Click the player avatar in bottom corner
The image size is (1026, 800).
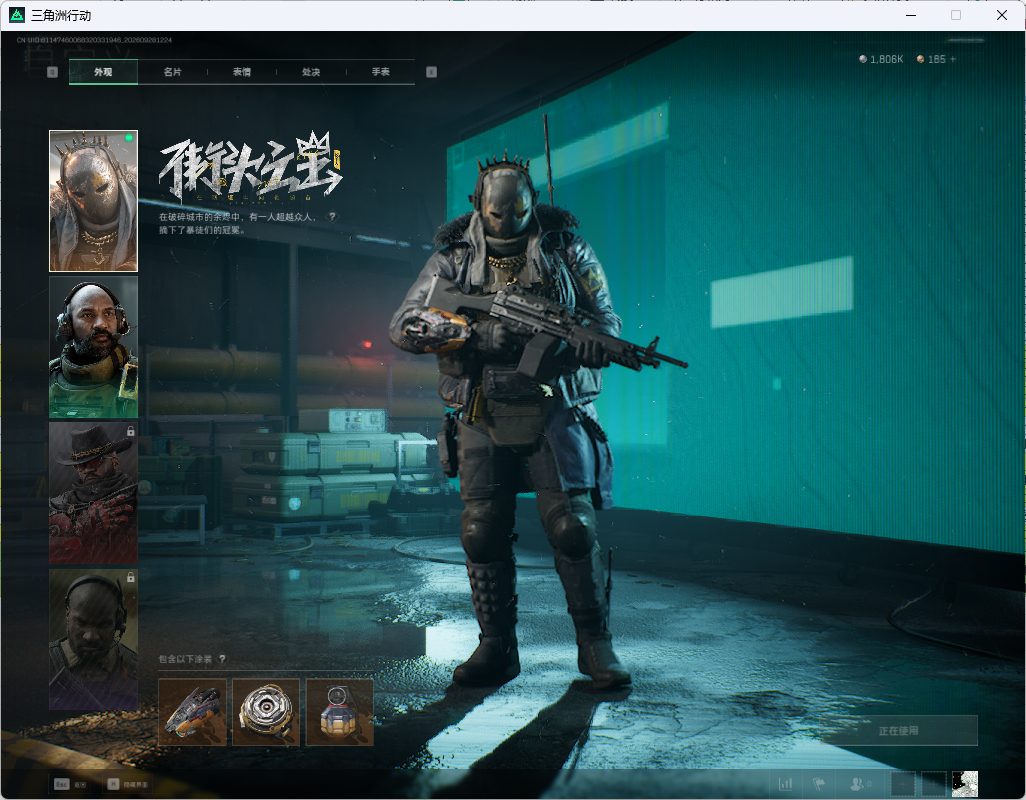964,784
